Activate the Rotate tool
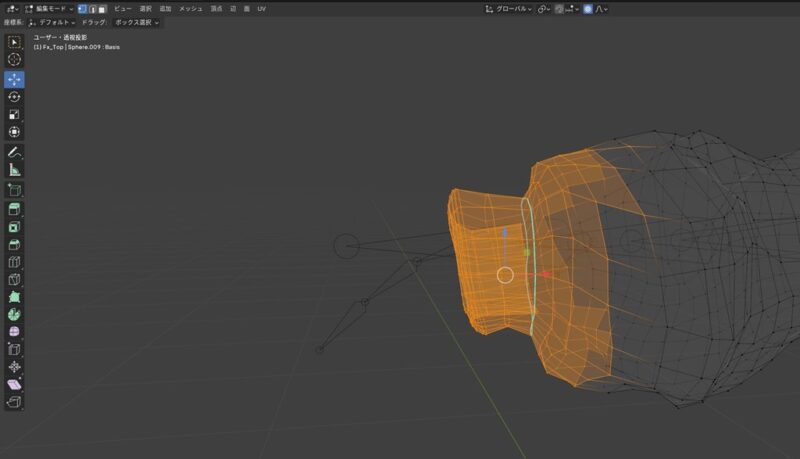This screenshot has width=800, height=459. (14, 97)
